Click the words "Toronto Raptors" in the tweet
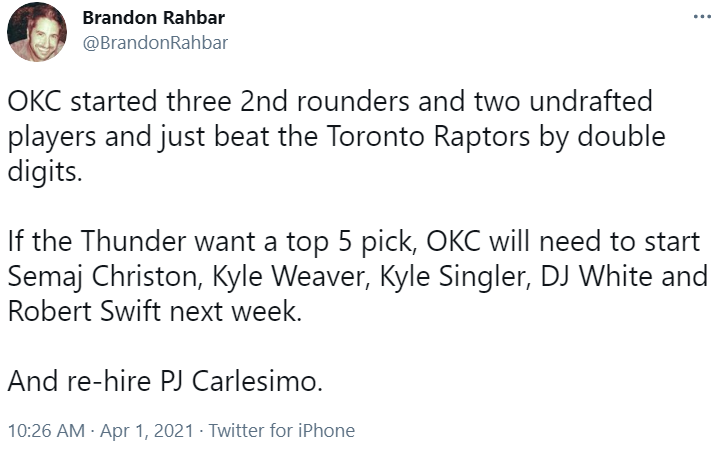 tap(428, 136)
